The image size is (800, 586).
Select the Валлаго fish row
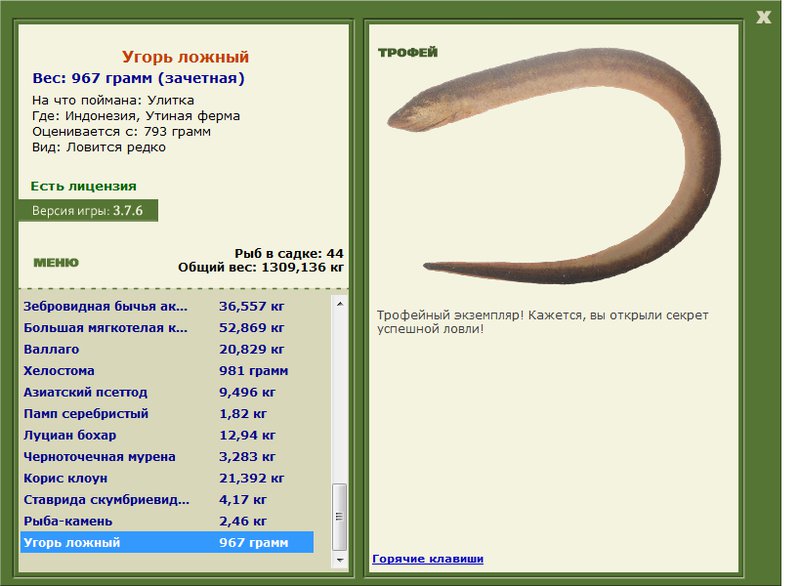click(167, 349)
